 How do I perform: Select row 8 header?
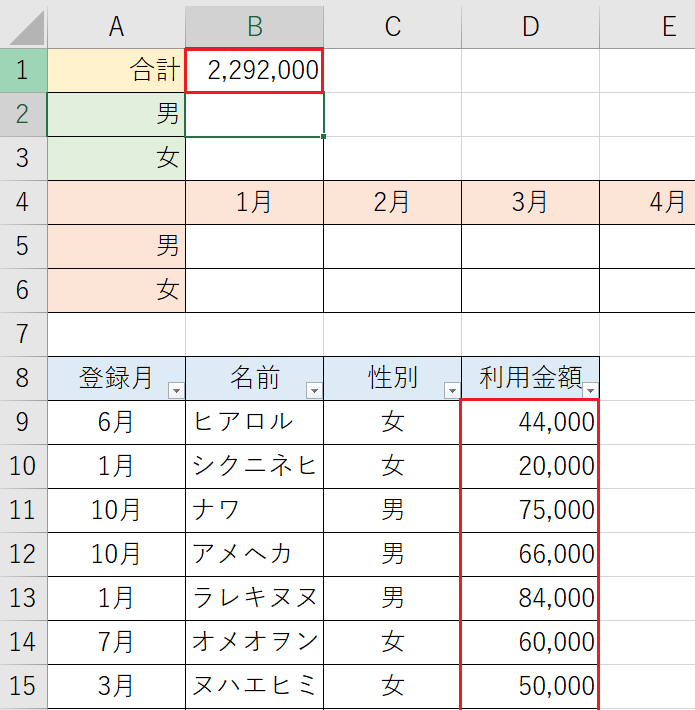[23, 378]
